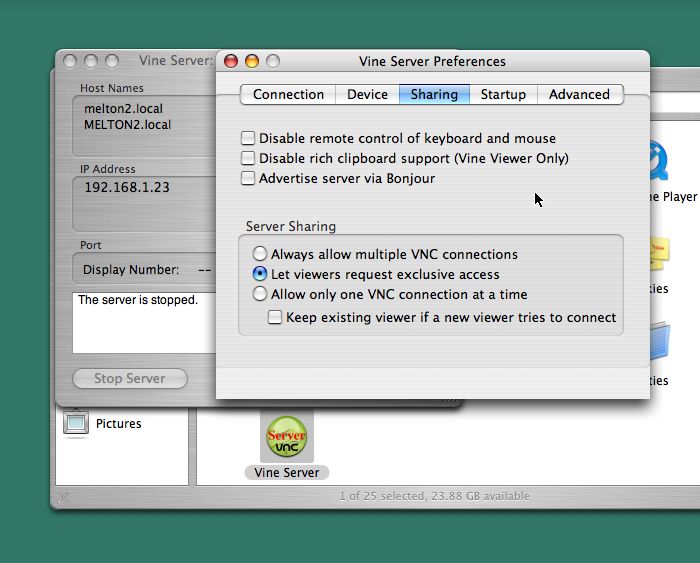
Task: Minimize the Vine Server Preferences window
Action: point(252,61)
